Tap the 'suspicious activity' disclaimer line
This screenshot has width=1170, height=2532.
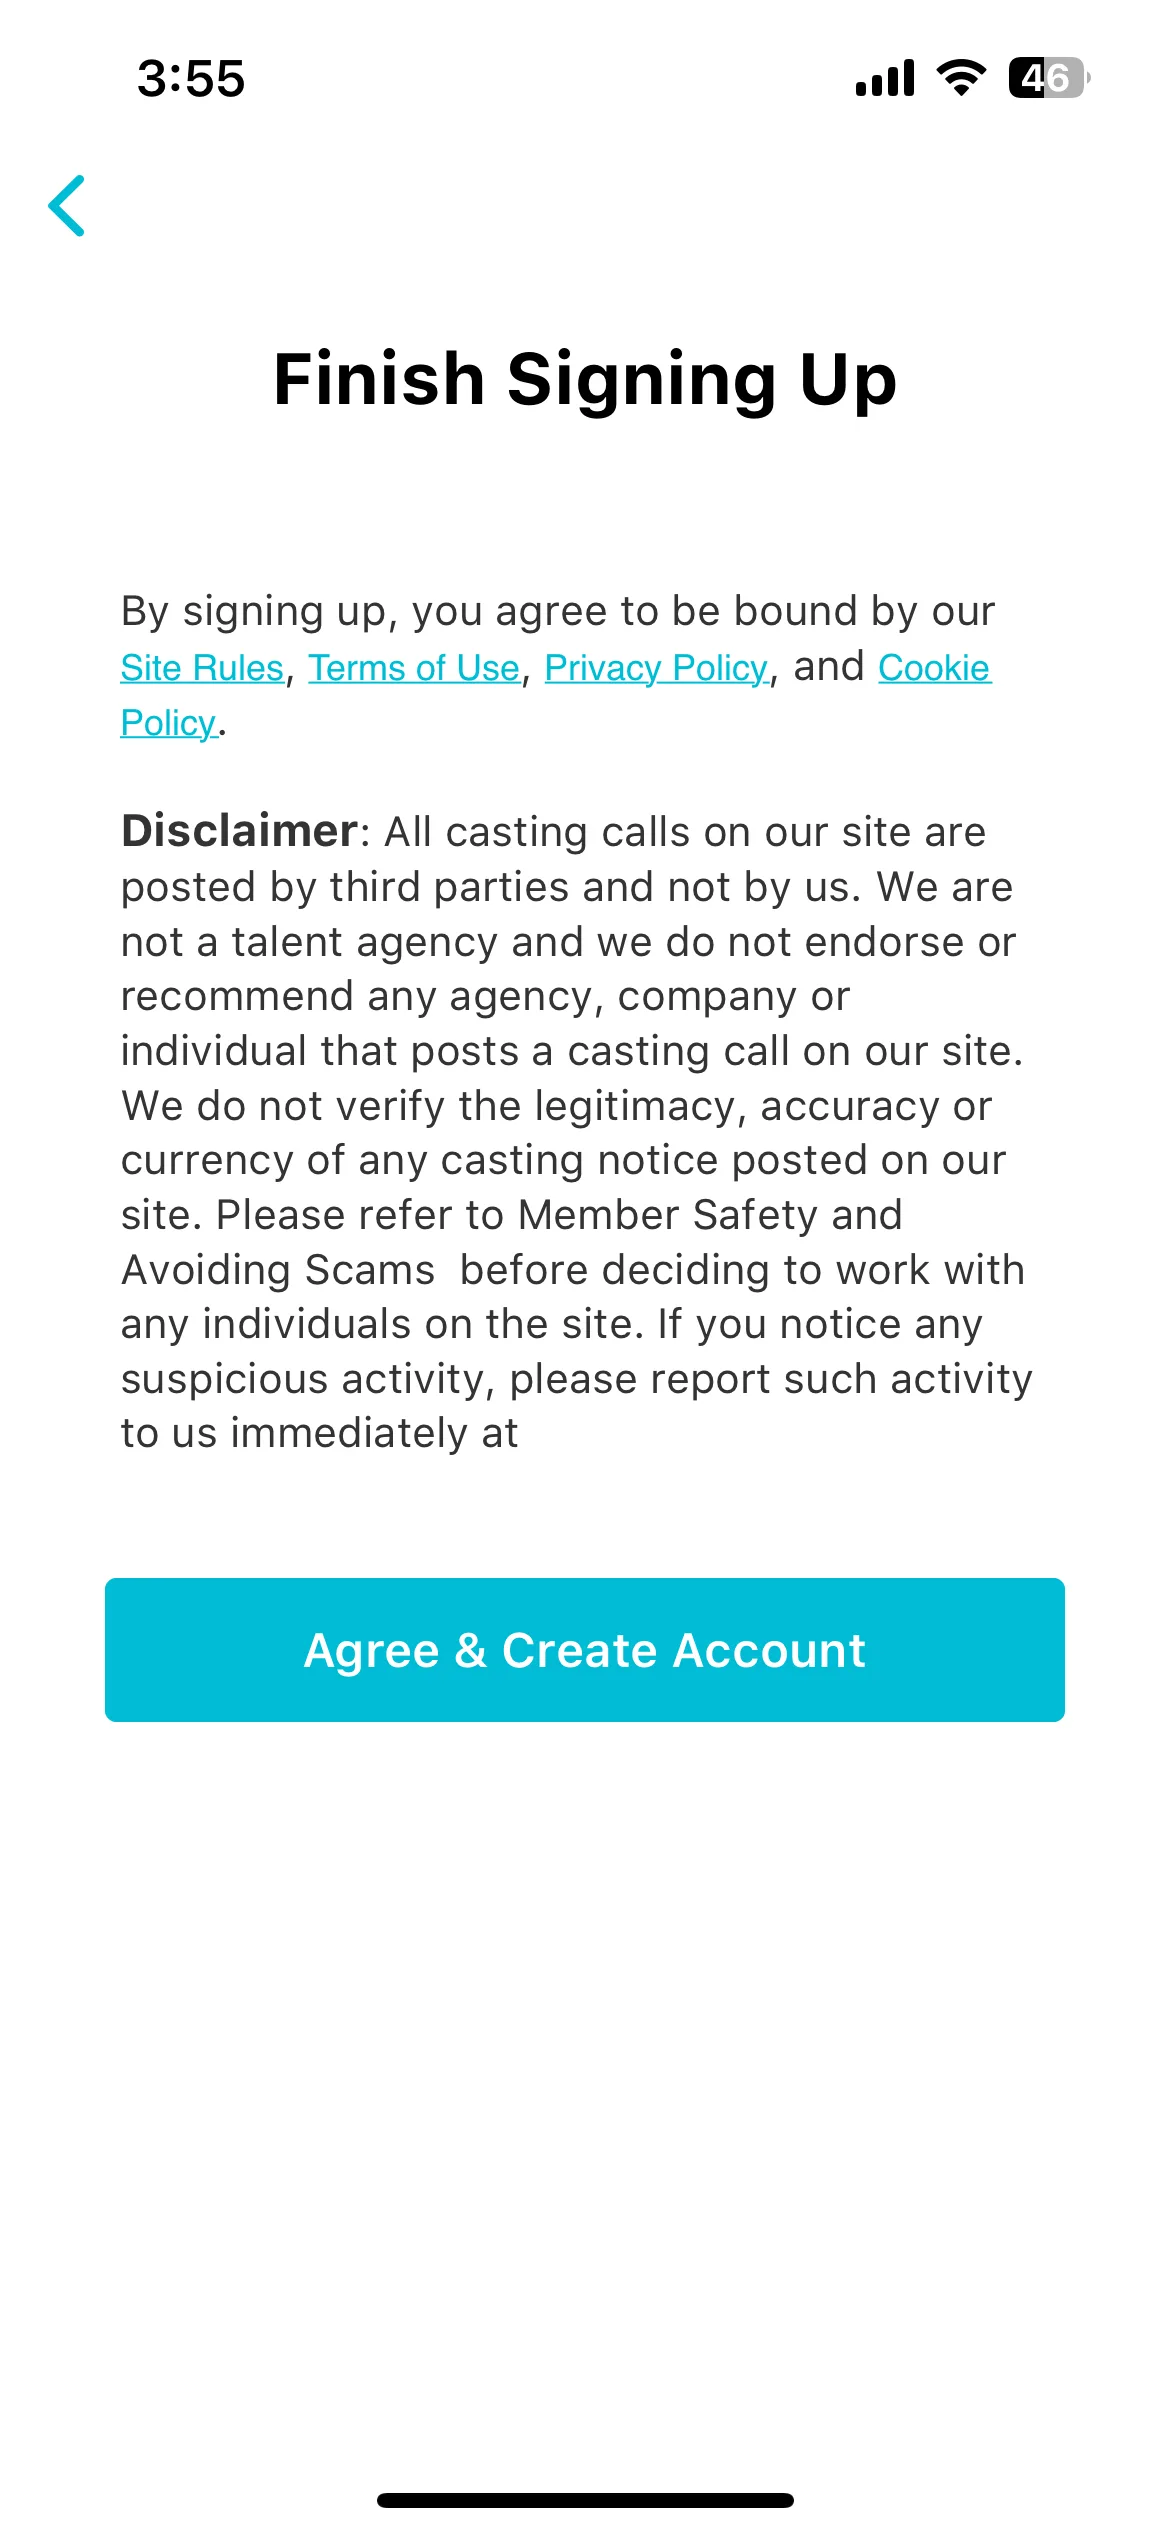[x=576, y=1379]
